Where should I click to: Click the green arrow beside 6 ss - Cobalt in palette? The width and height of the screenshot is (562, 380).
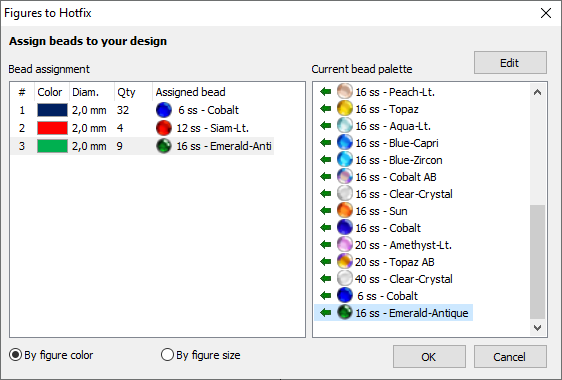coord(325,296)
